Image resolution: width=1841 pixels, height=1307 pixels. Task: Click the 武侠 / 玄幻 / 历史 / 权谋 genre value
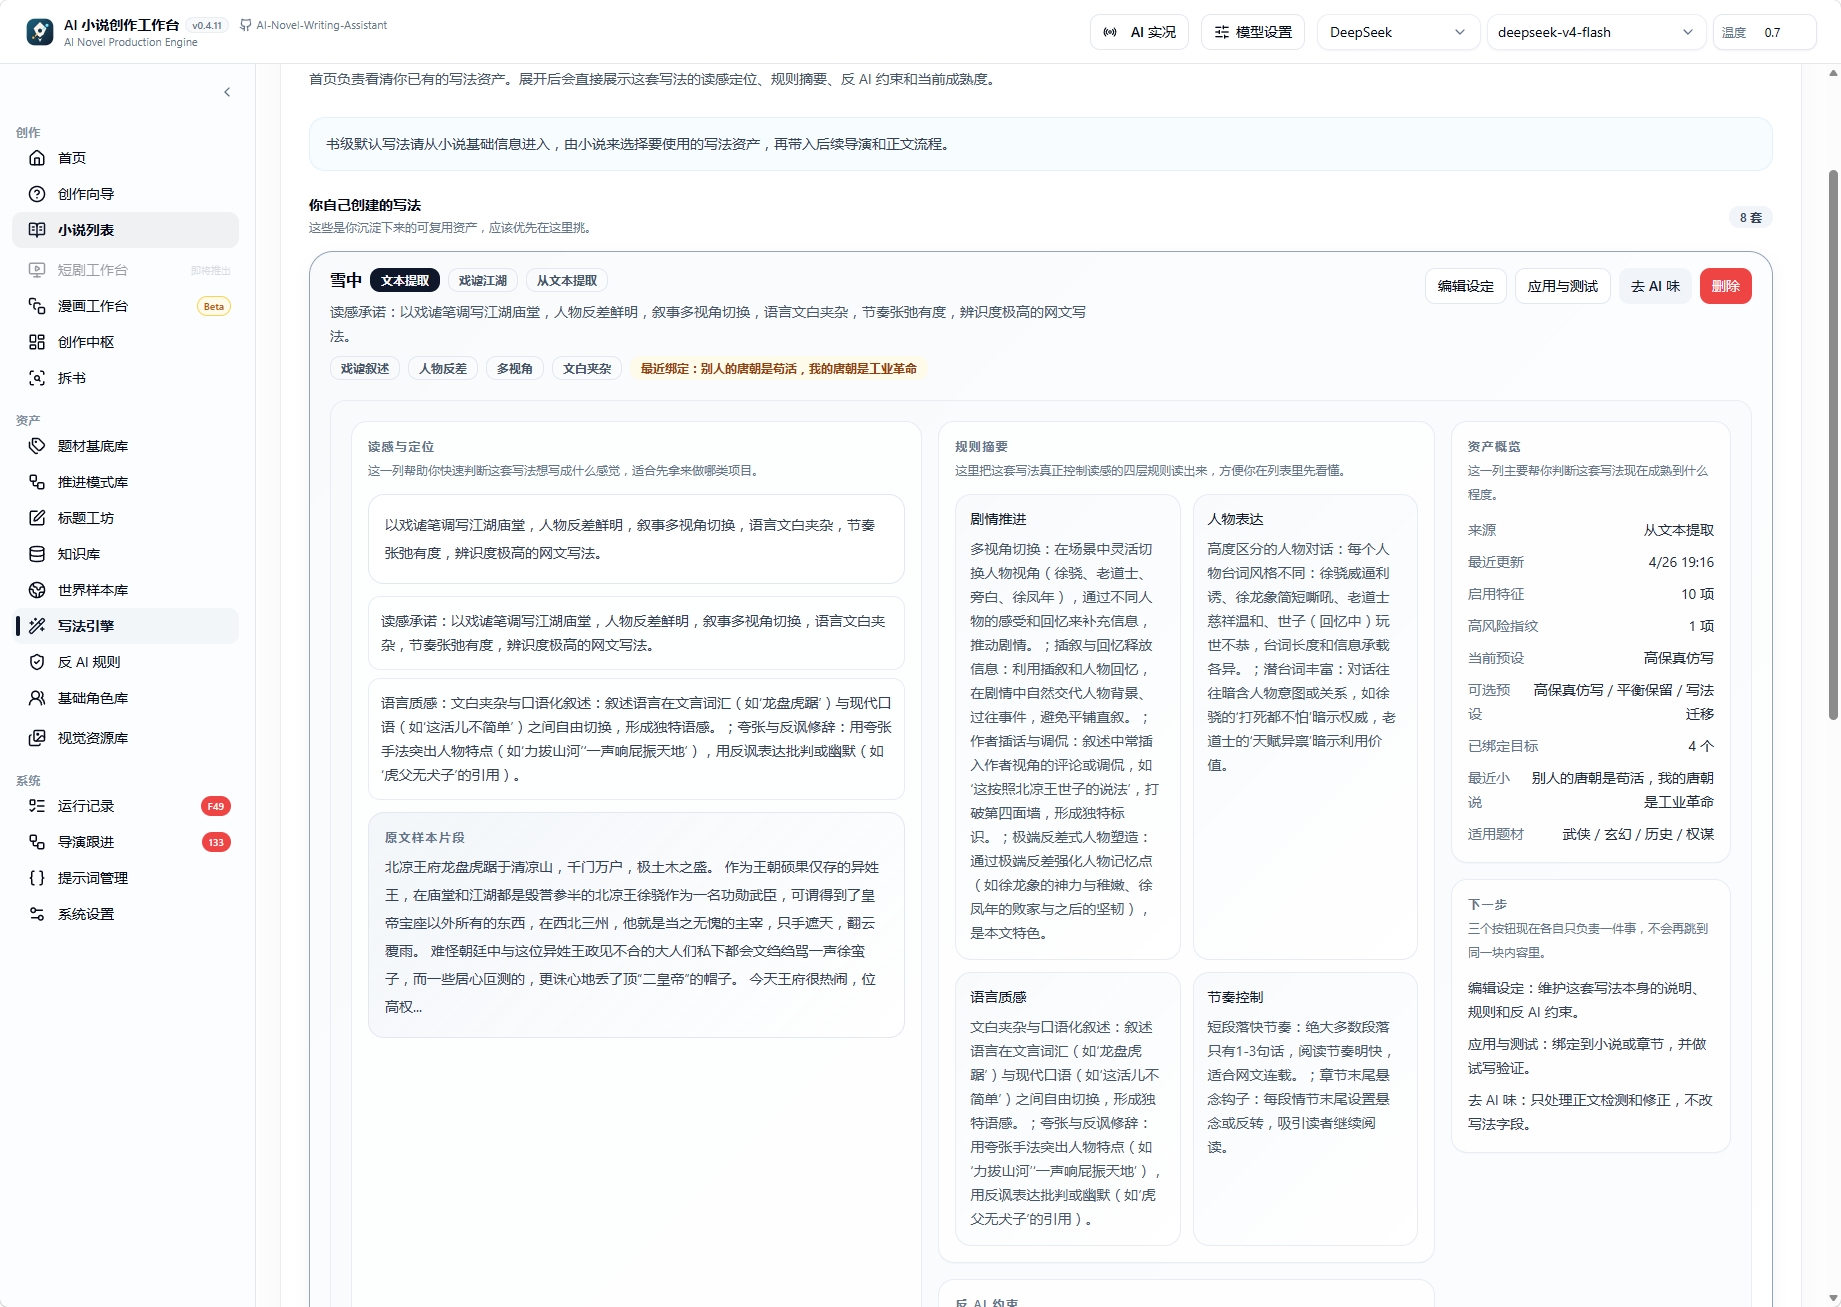(1638, 834)
